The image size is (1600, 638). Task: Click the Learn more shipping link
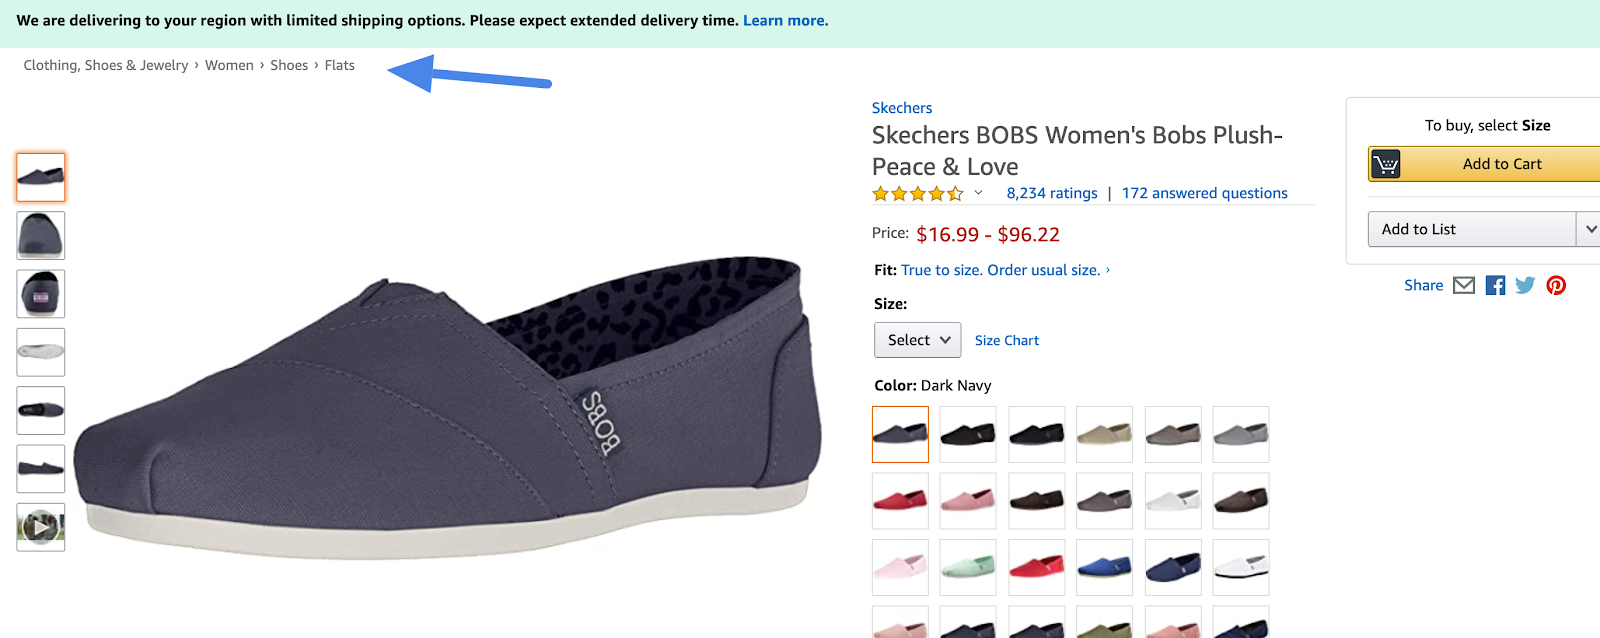pyautogui.click(x=785, y=20)
